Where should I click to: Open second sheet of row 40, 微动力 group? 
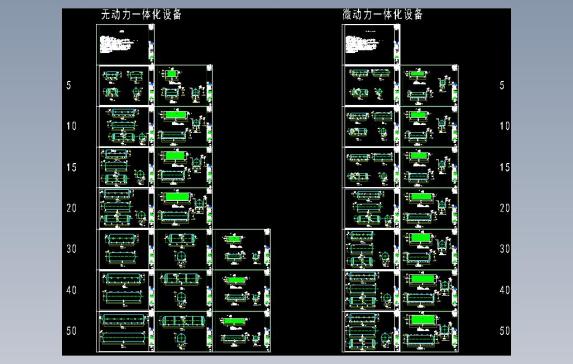tap(429, 291)
